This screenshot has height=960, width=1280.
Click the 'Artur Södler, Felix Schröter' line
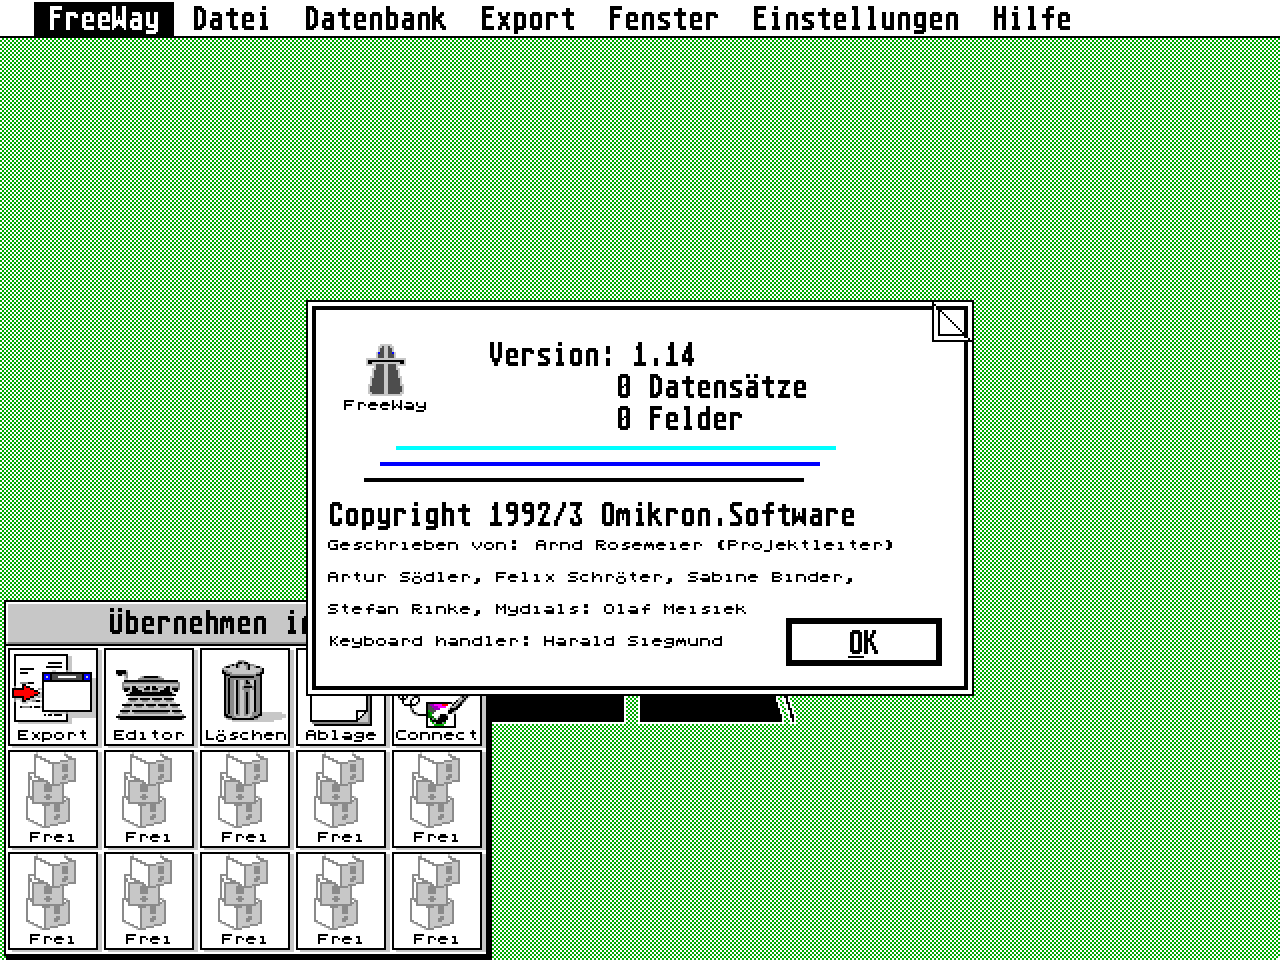pos(590,577)
